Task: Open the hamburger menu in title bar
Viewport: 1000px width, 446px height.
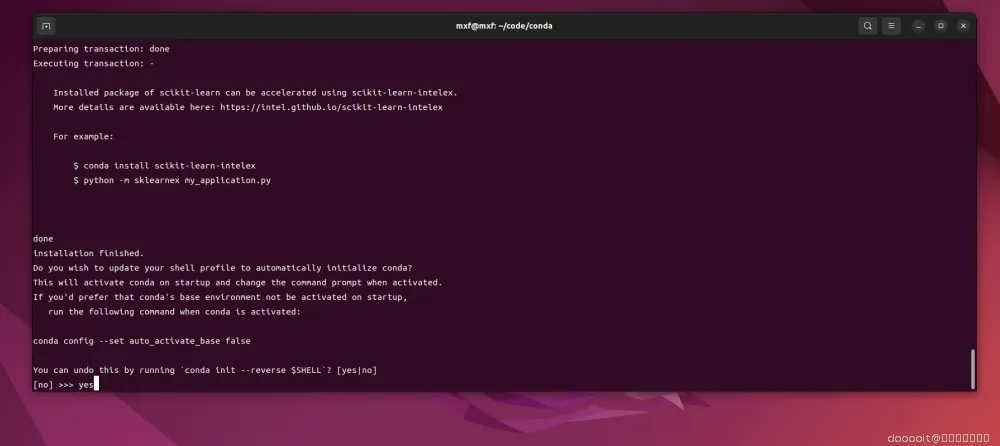Action: [892, 26]
